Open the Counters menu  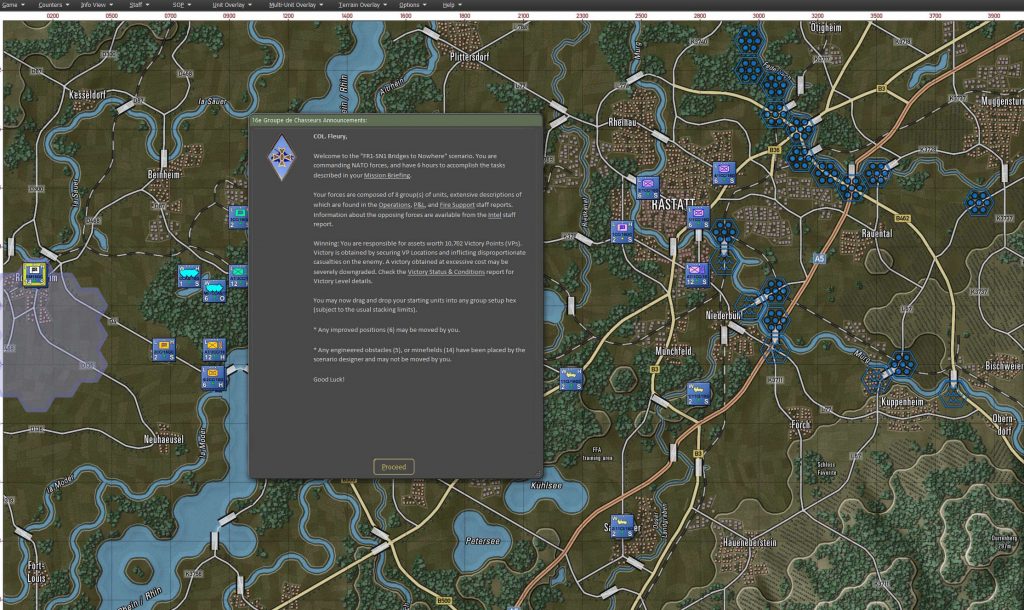51,5
